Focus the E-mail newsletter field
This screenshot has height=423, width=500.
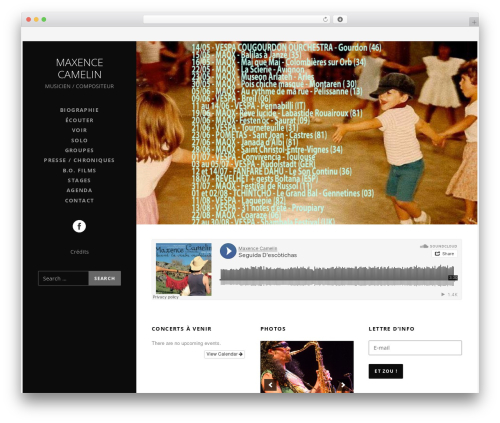pyautogui.click(x=415, y=348)
